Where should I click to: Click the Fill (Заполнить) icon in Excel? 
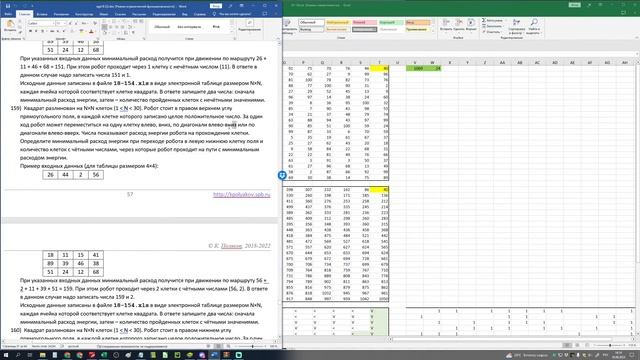point(483,26)
